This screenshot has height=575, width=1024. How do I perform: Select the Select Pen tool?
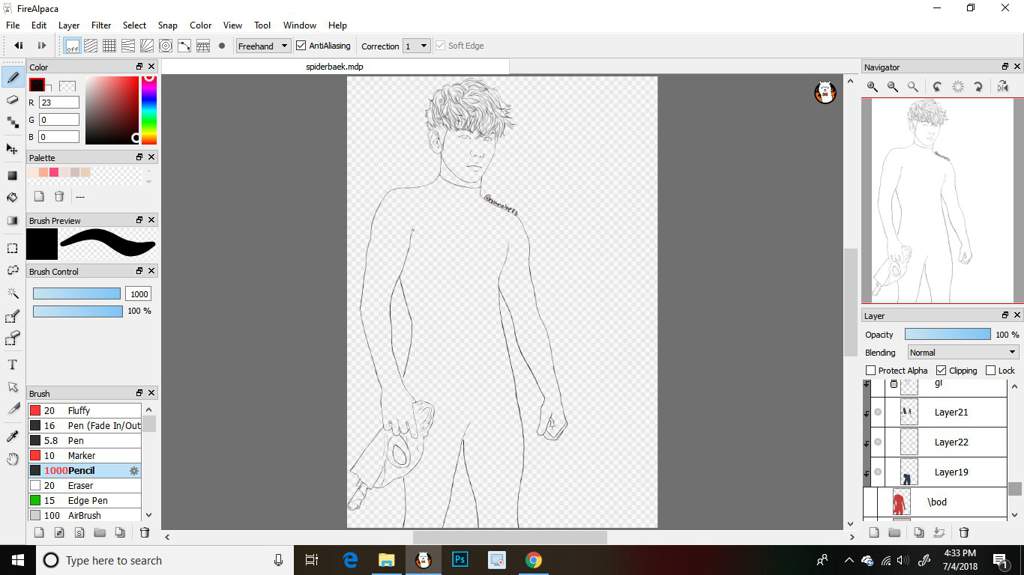coord(12,317)
